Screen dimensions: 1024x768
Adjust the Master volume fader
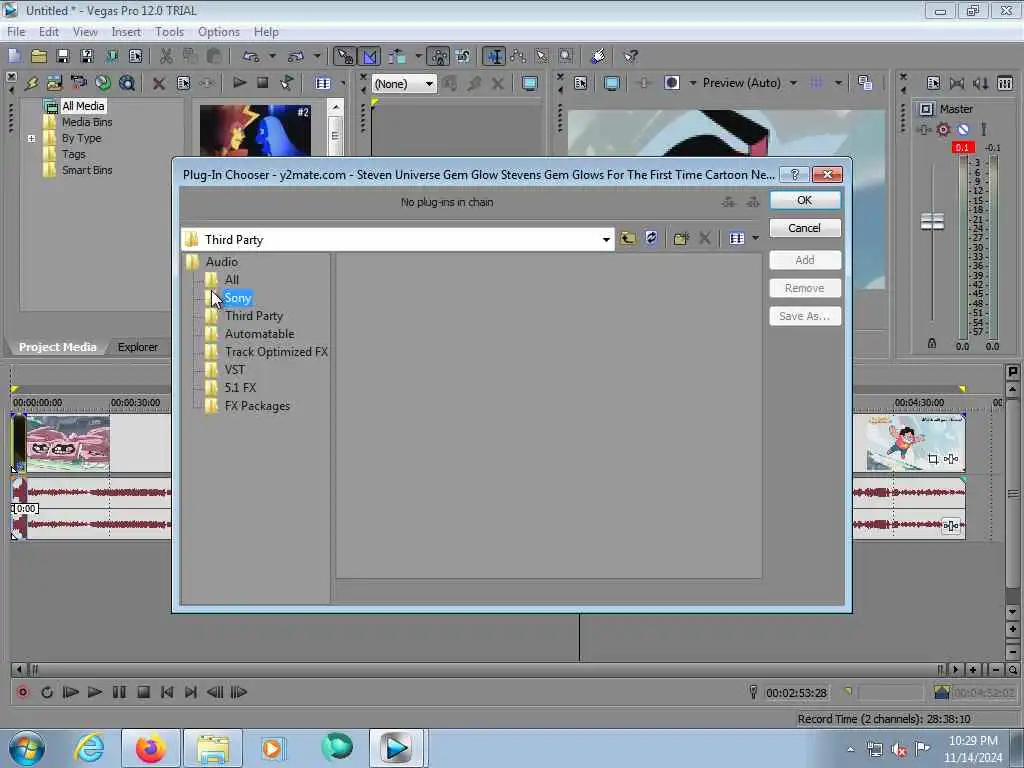coord(932,222)
